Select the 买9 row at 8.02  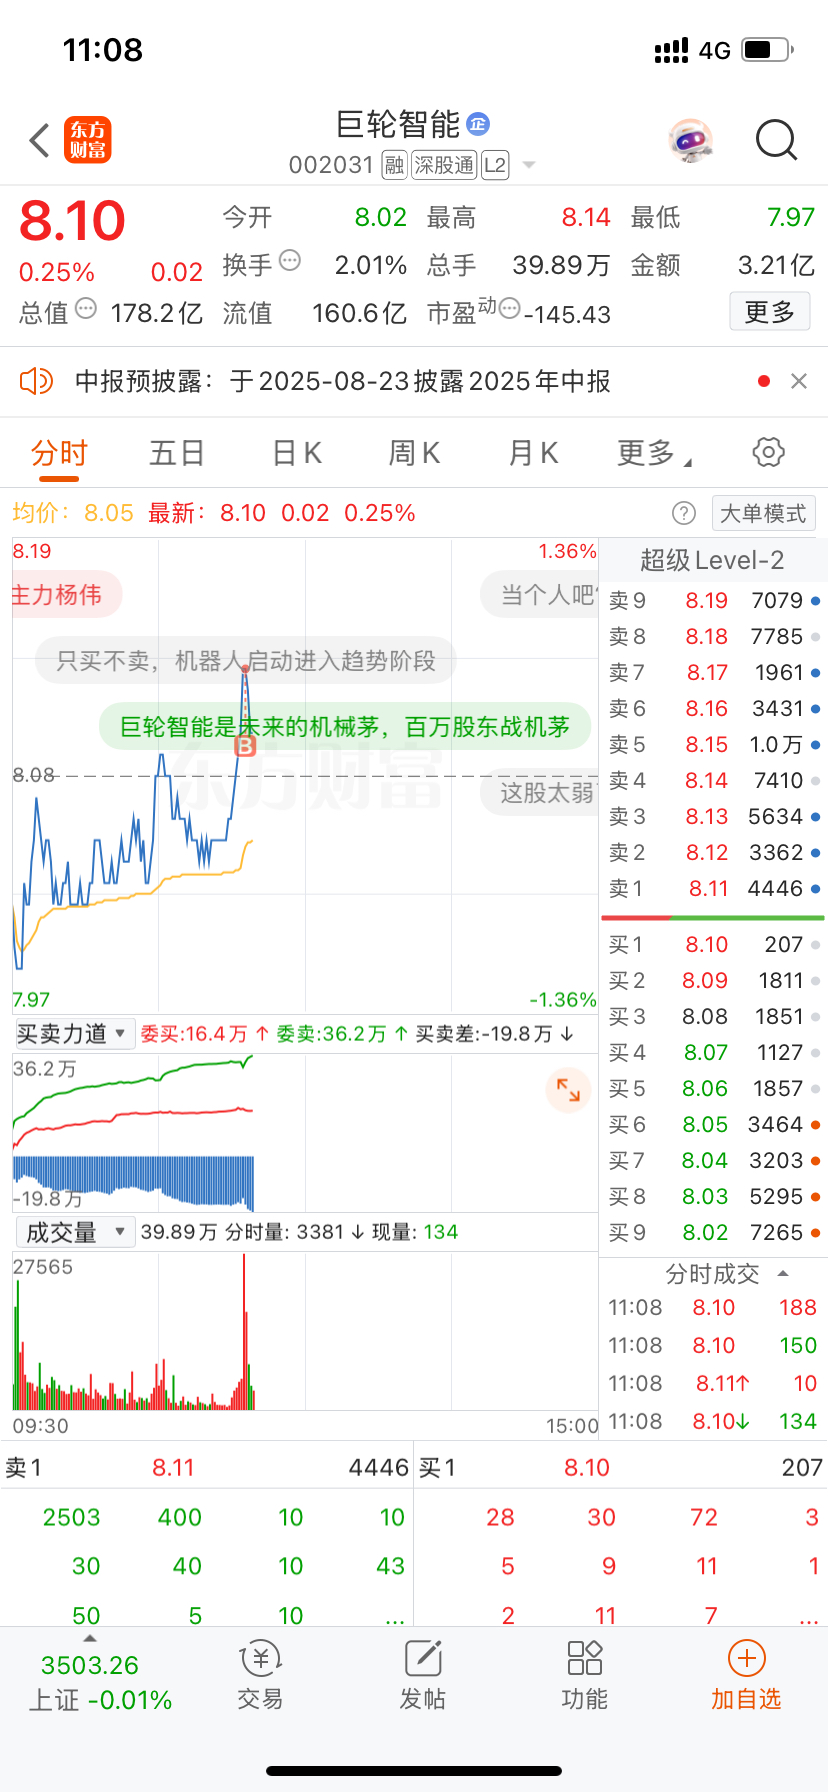(713, 1232)
